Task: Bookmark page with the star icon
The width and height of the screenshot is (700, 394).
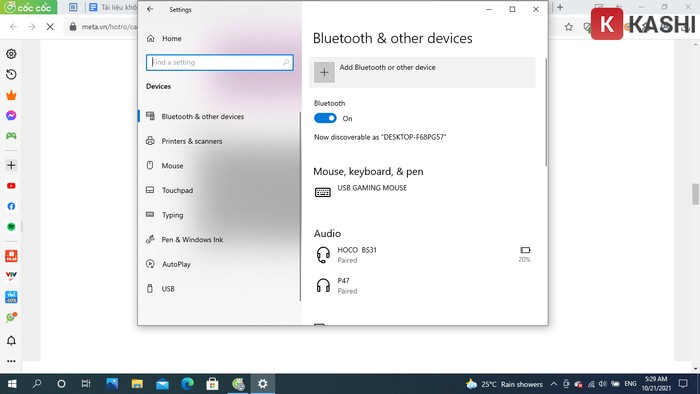Action: 568,27
